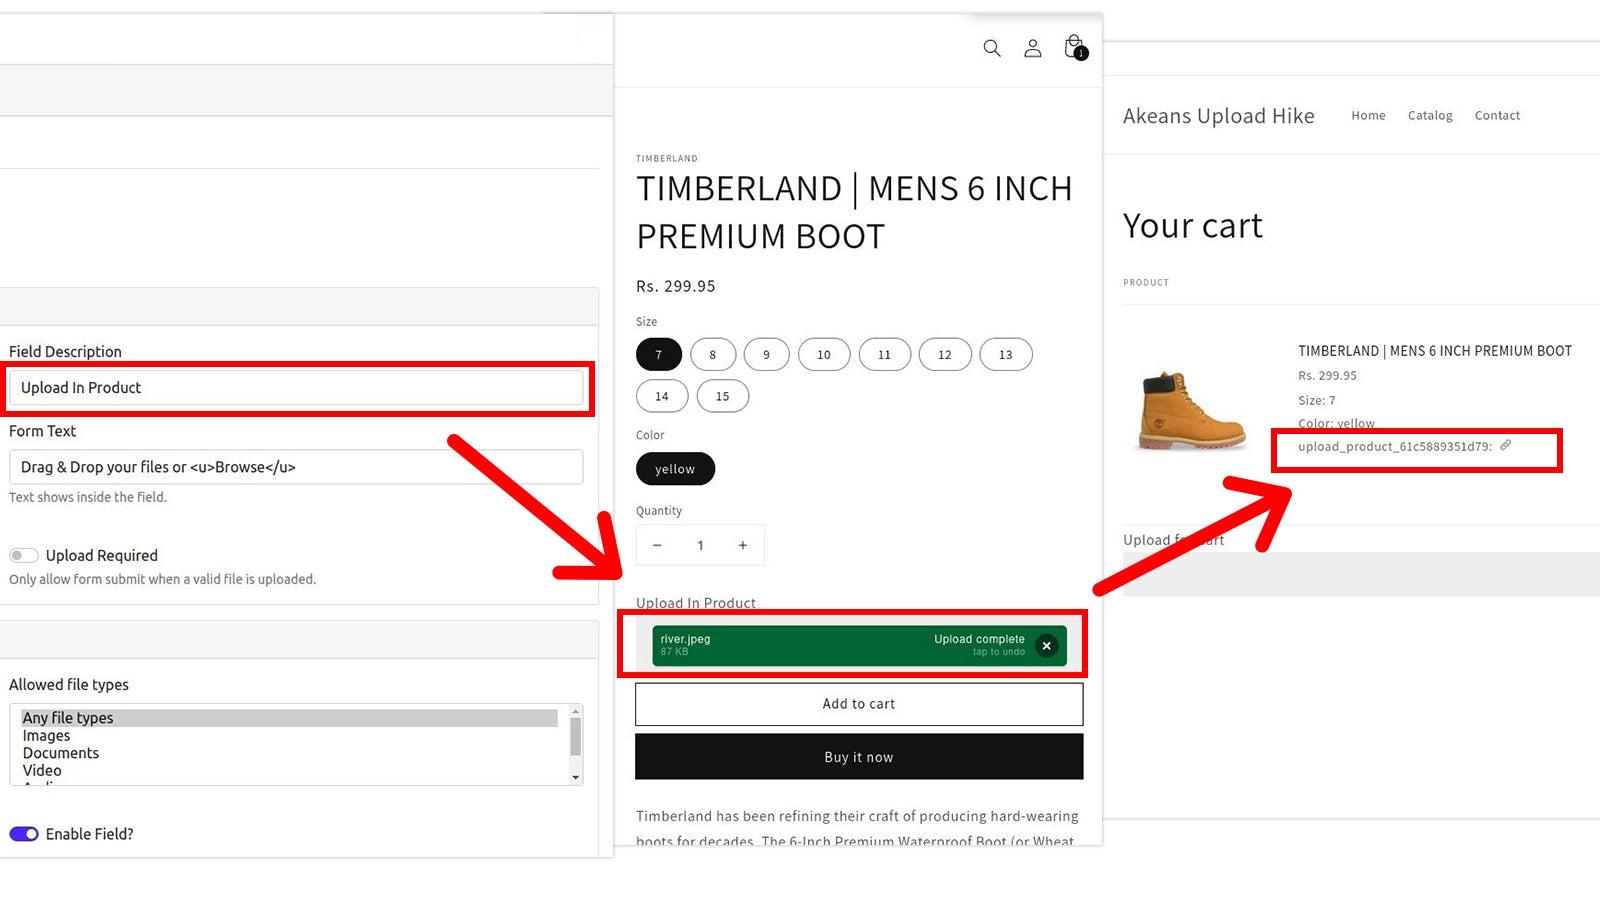Viewport: 1600px width, 900px height.
Task: Click the Field Description input field
Action: pos(296,388)
